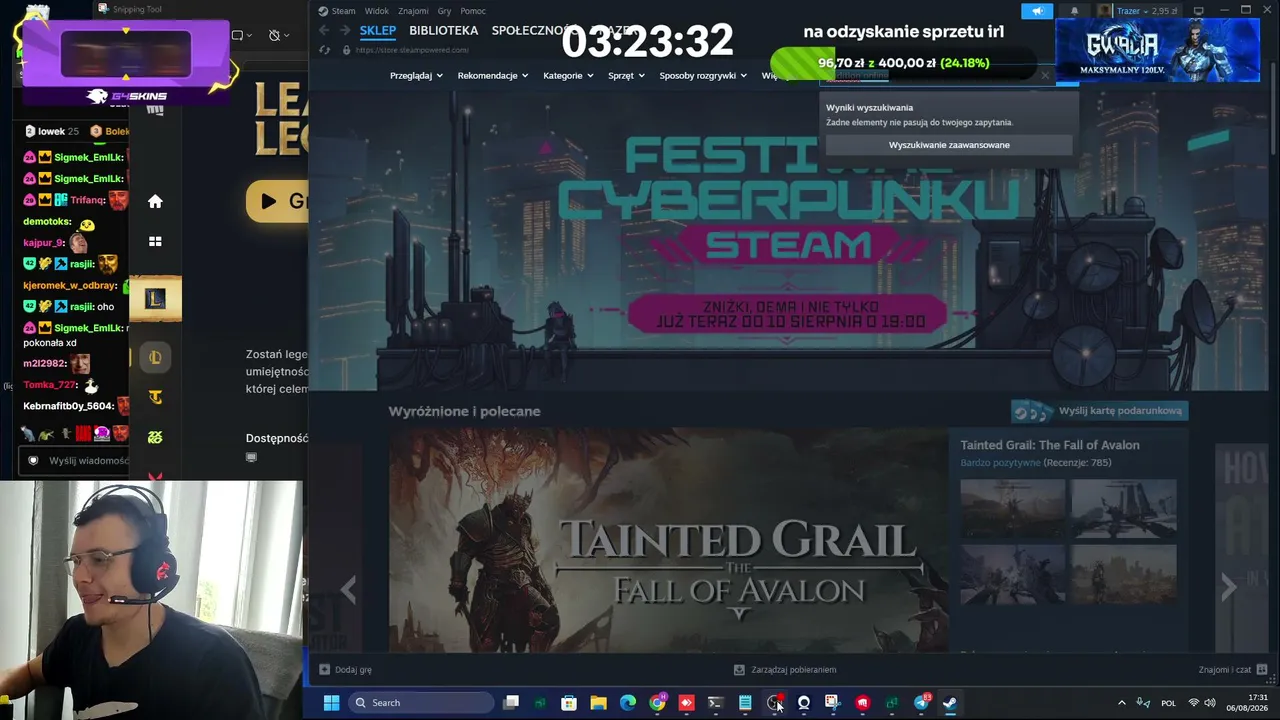Click the home icon in Riot client sidebar
1280x720 pixels.
coord(155,201)
